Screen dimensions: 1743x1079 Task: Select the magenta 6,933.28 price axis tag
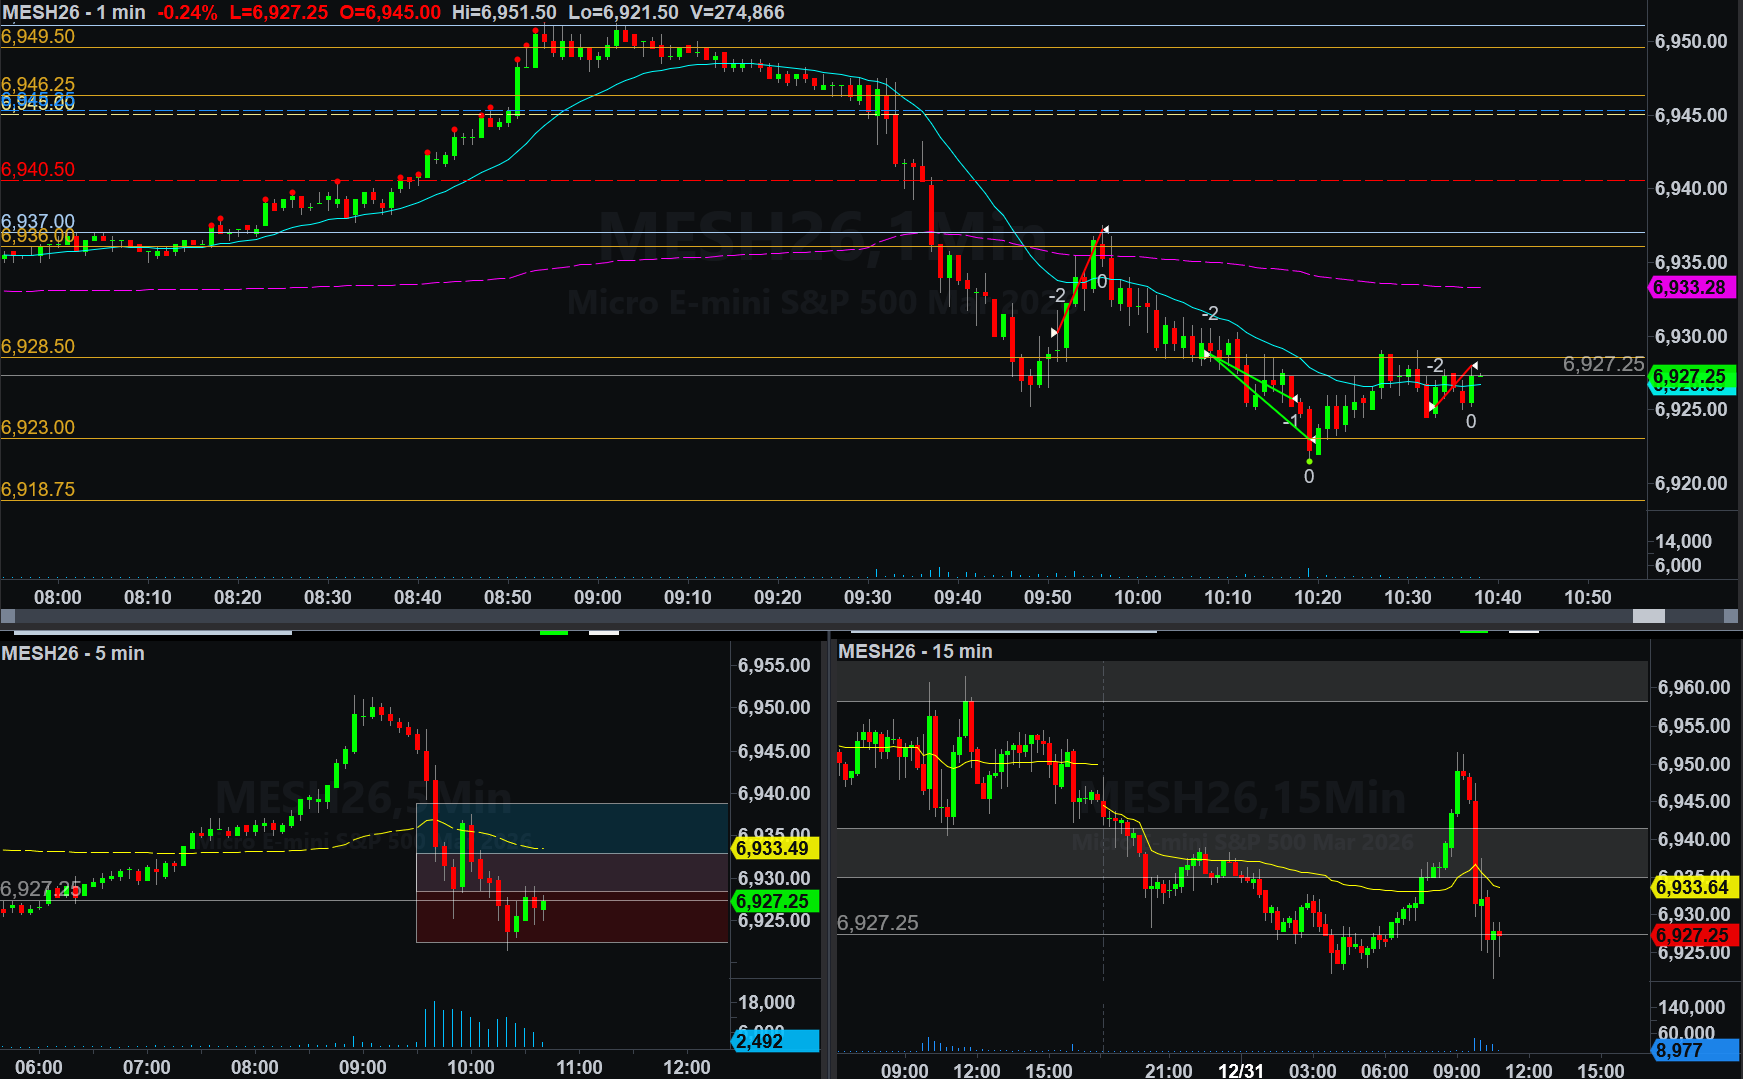click(x=1690, y=288)
